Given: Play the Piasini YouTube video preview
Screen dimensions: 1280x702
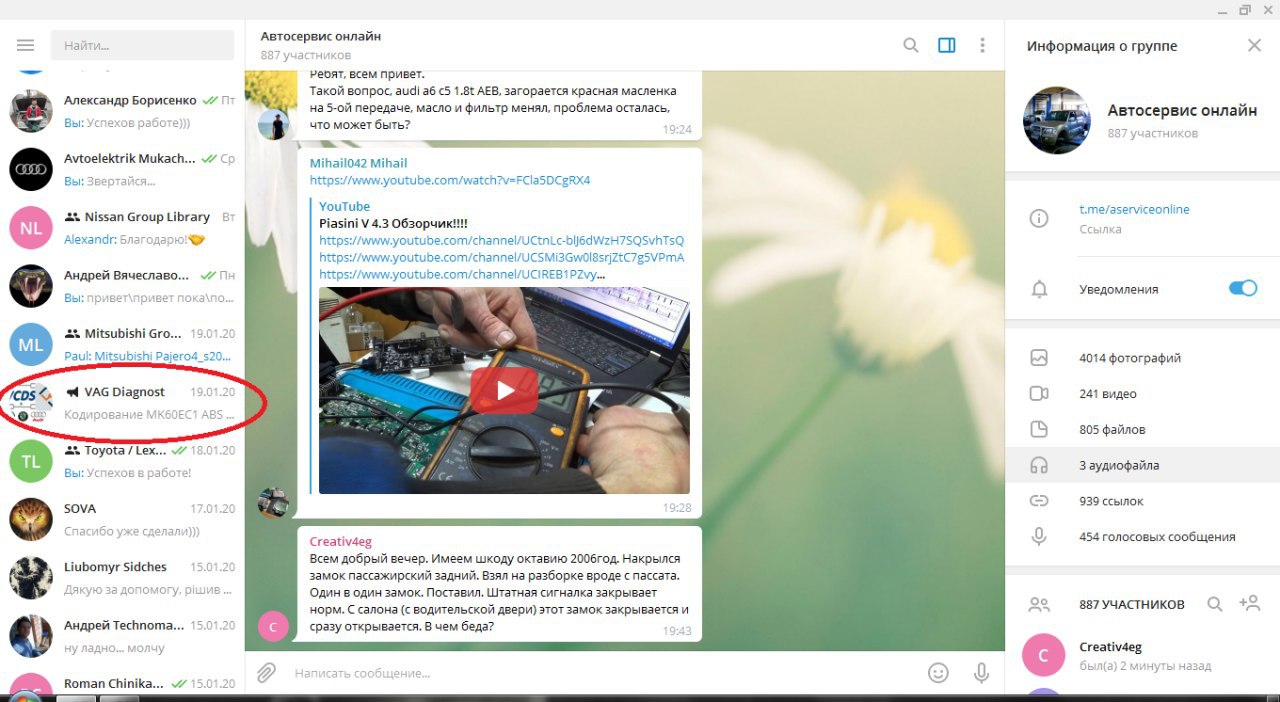Looking at the screenshot, I should click(x=504, y=390).
